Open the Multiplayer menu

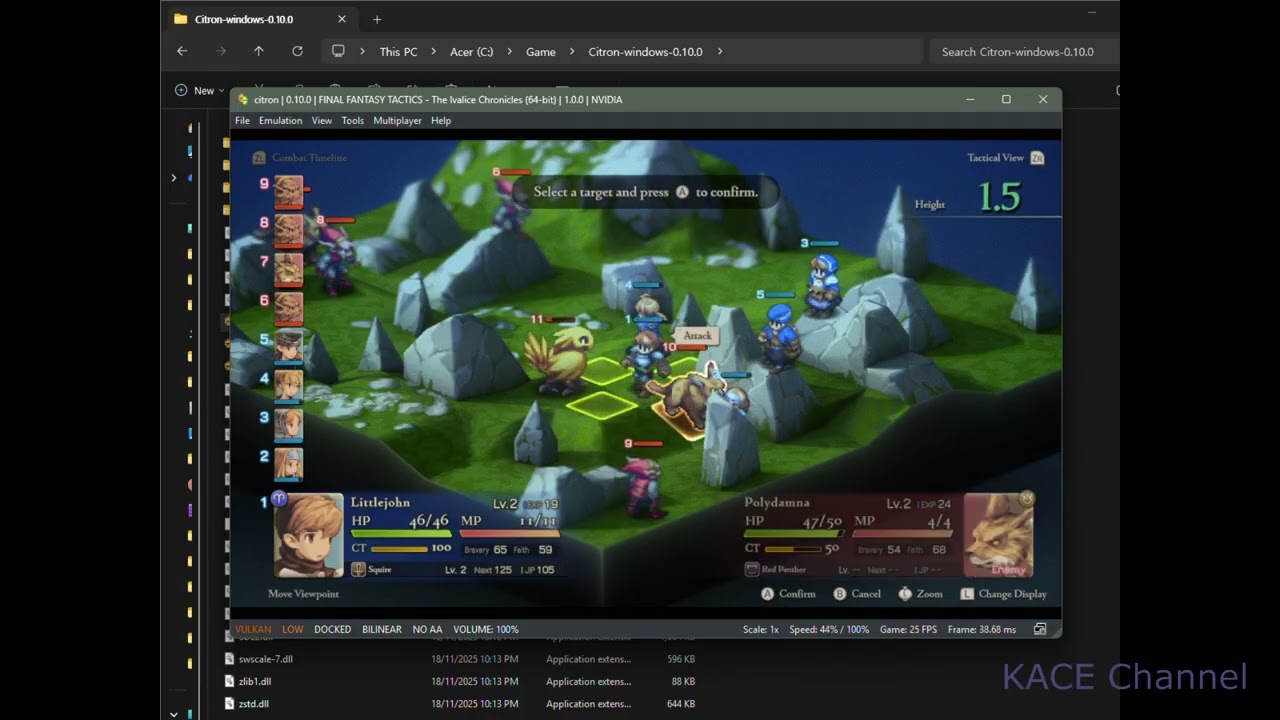[397, 121]
